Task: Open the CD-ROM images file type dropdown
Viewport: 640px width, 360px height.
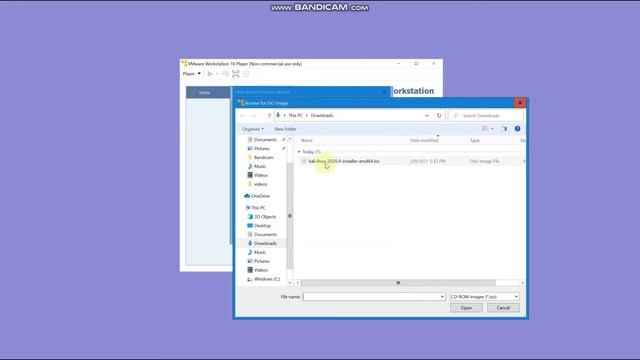Action: pos(484,297)
